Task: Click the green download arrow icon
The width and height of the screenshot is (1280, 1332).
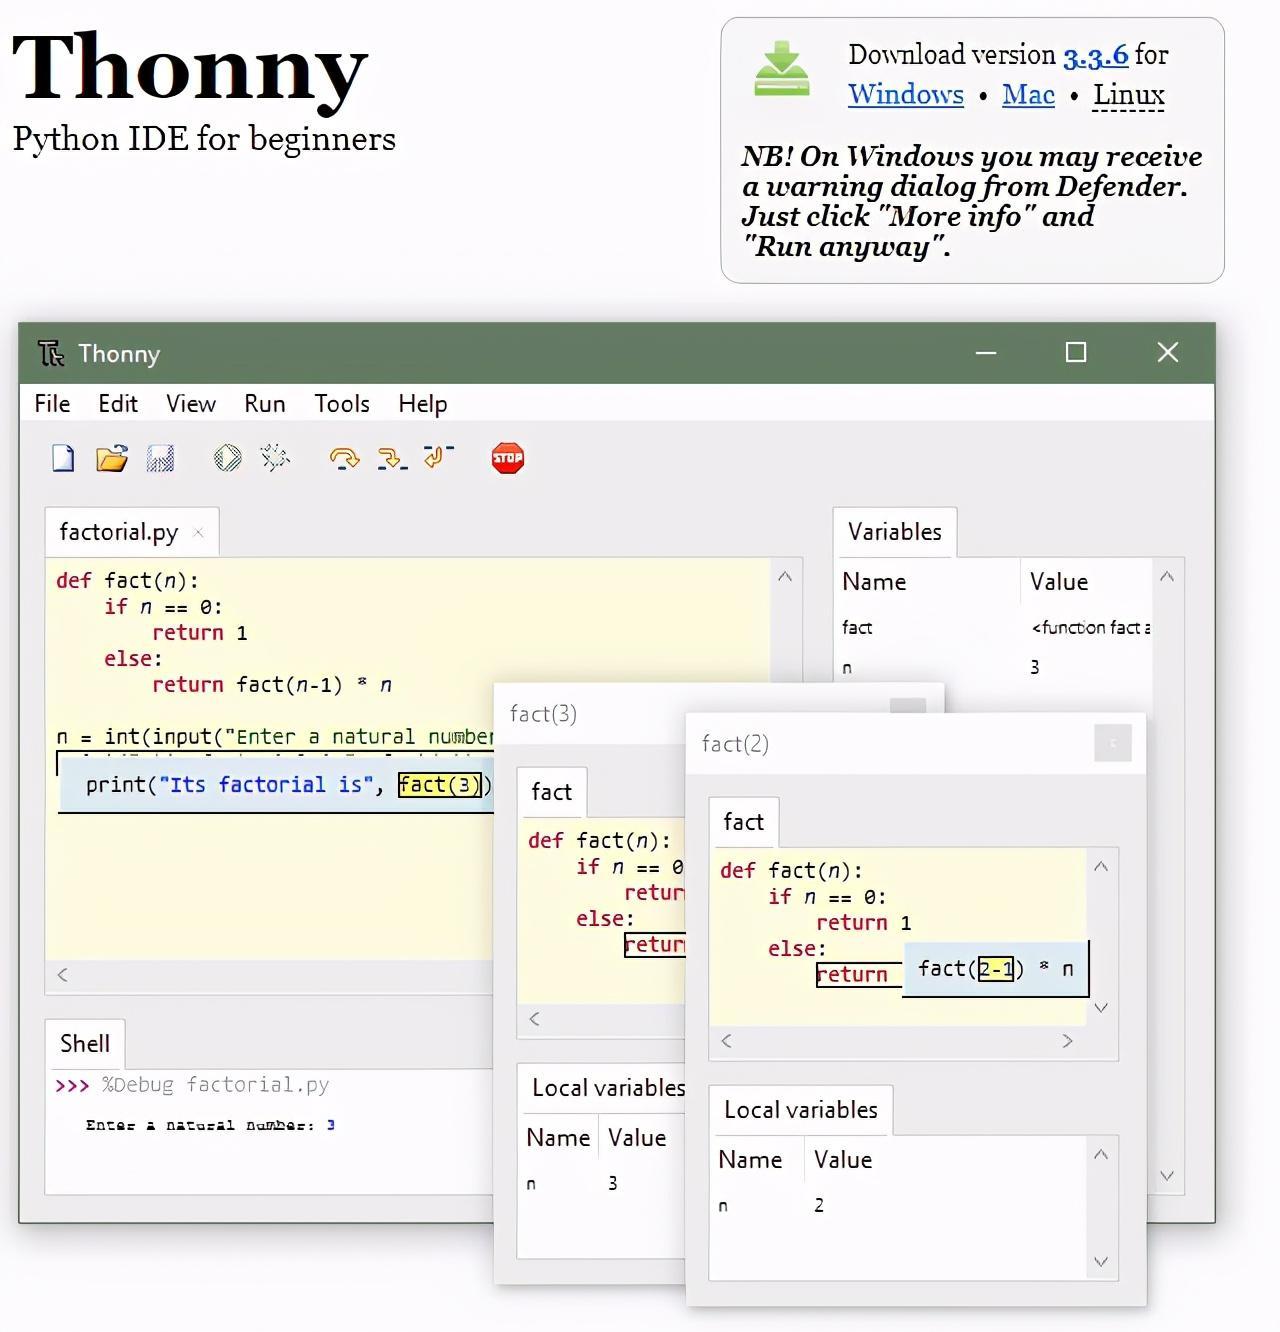Action: click(781, 69)
